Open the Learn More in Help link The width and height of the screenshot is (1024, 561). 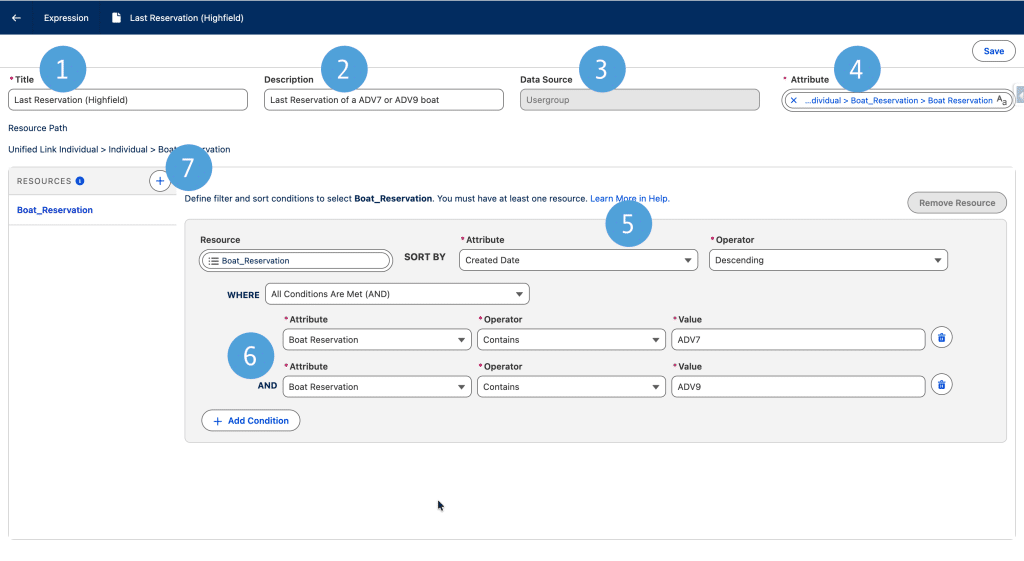click(629, 199)
